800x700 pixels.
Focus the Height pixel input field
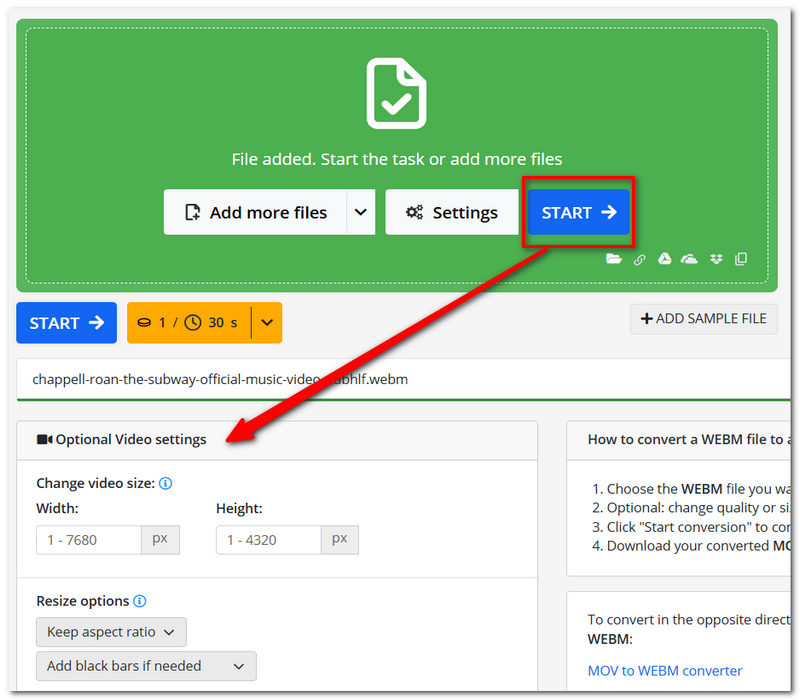click(x=268, y=540)
